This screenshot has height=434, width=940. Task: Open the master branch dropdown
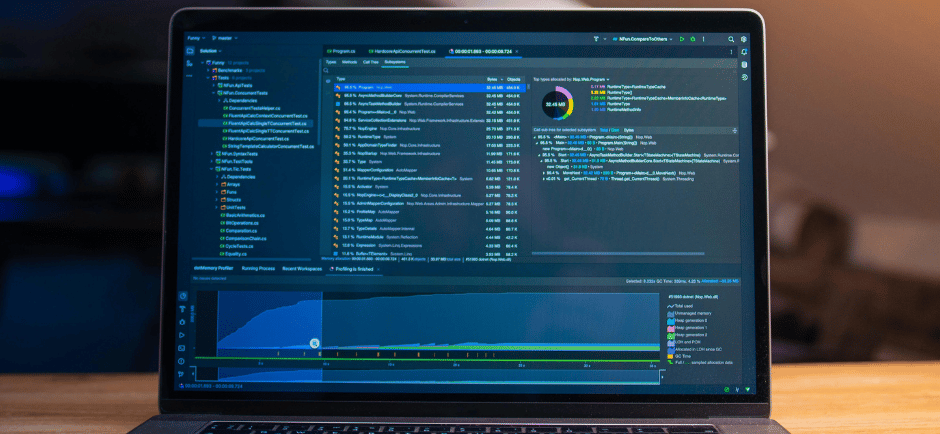coord(225,38)
